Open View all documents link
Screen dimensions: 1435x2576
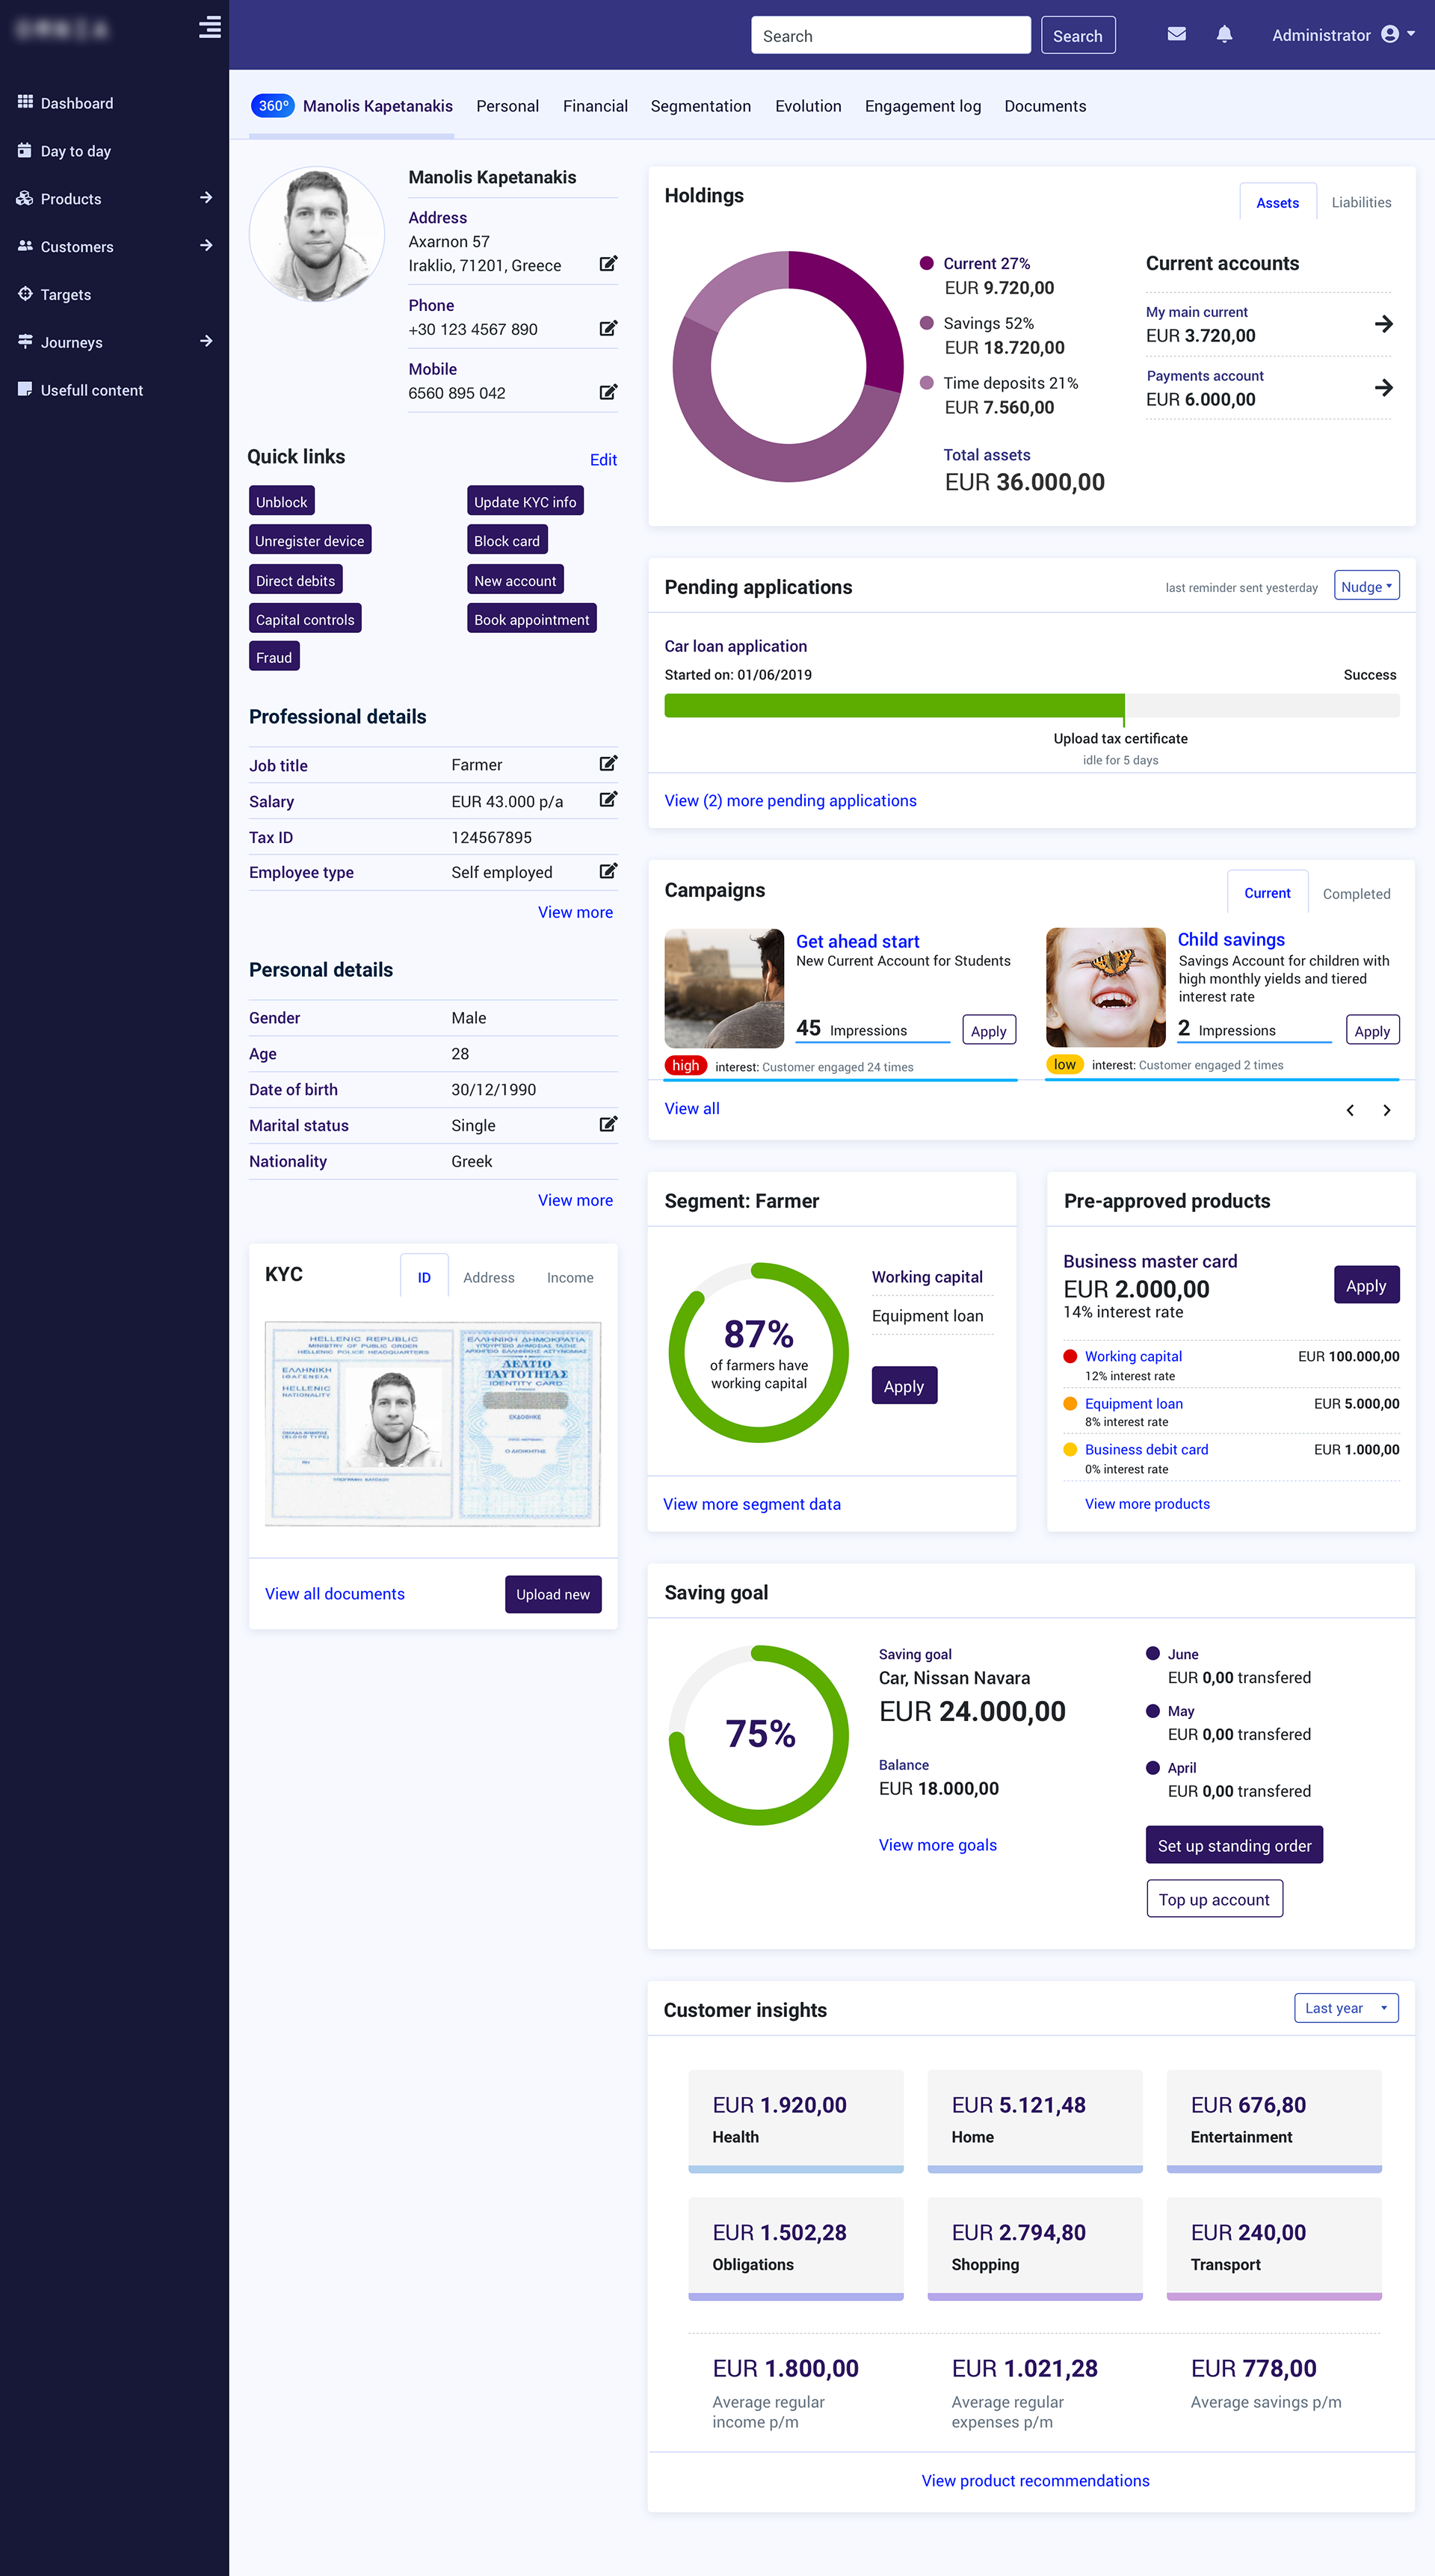point(335,1594)
